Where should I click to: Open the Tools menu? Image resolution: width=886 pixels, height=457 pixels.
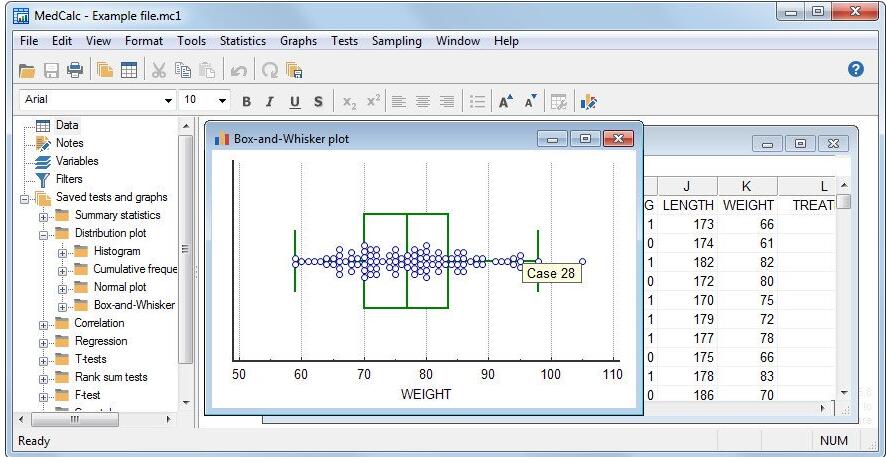[191, 41]
